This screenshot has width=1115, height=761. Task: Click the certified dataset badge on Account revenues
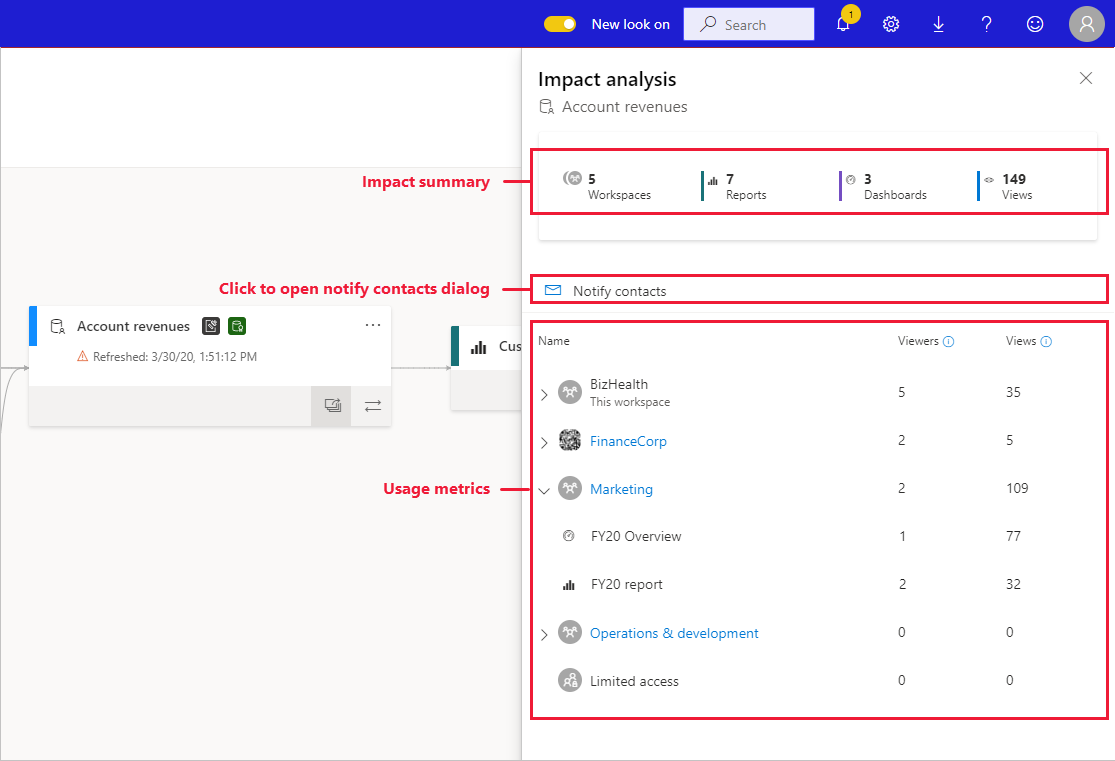click(x=237, y=326)
